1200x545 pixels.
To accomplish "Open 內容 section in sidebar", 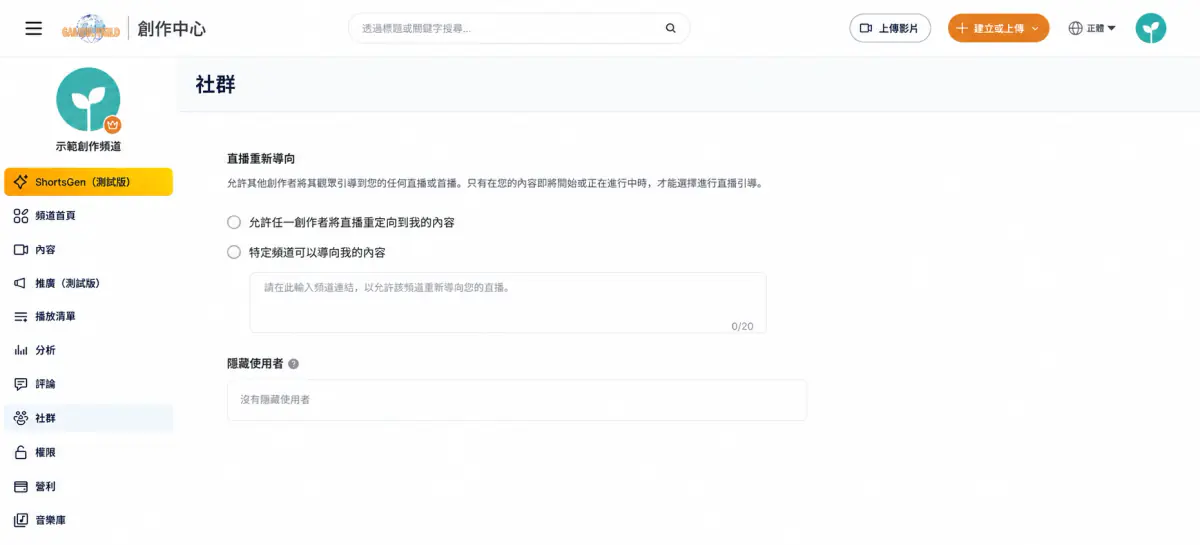I will tap(88, 250).
